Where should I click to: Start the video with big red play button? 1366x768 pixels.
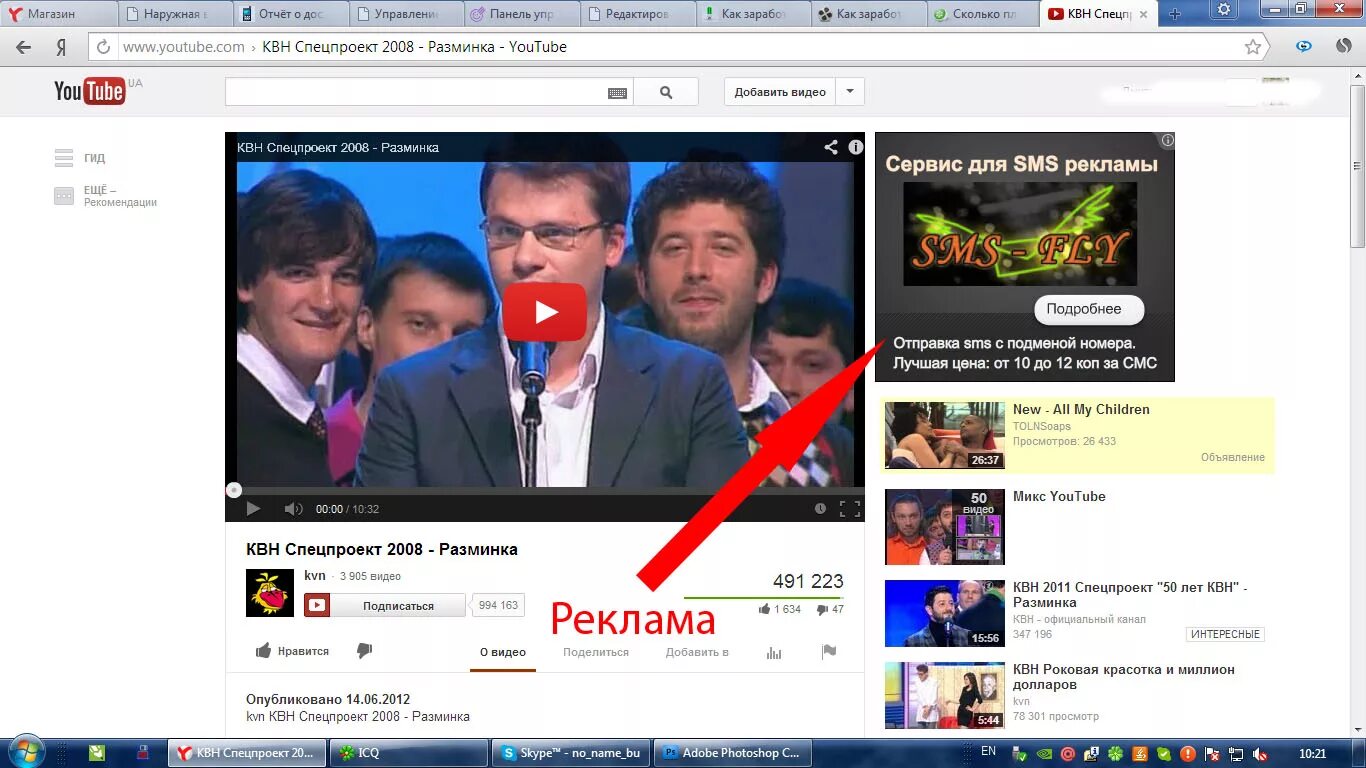coord(544,312)
